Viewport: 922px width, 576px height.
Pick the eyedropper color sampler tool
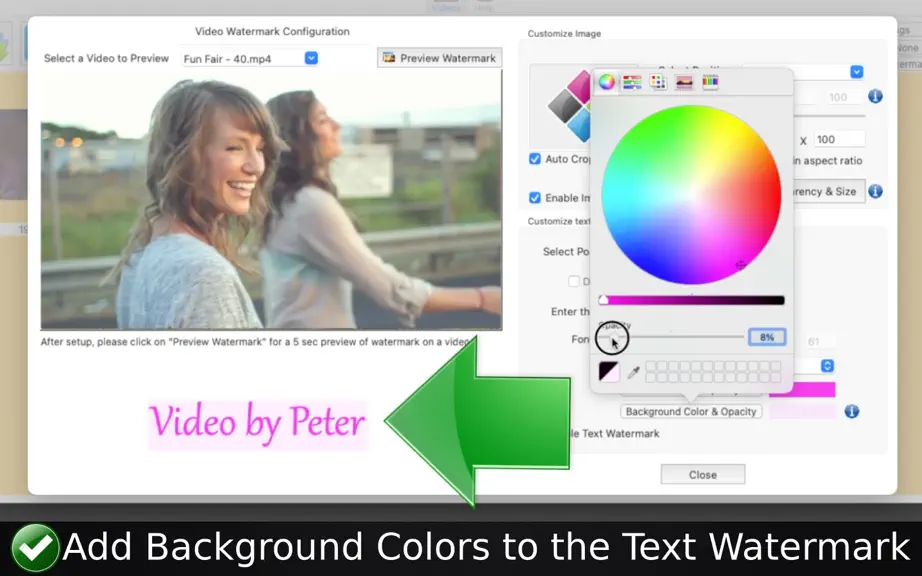pyautogui.click(x=633, y=372)
